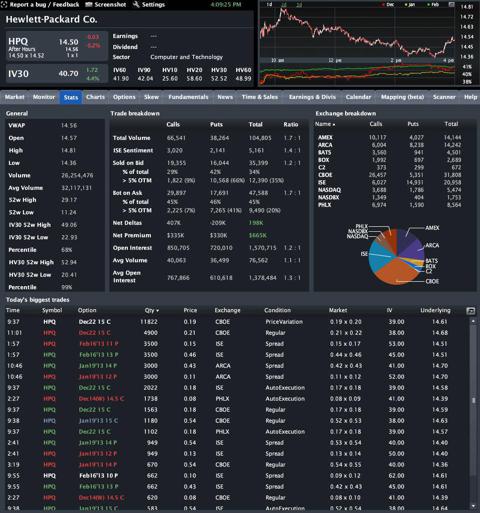
Task: Open the Options tab
Action: click(x=124, y=97)
